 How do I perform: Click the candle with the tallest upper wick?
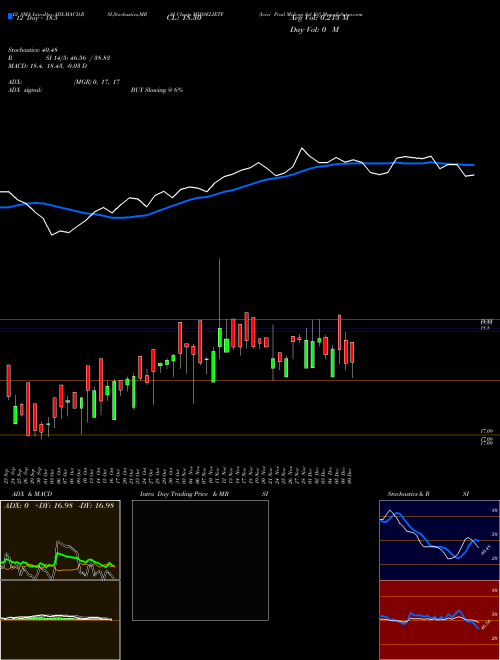tap(220, 337)
